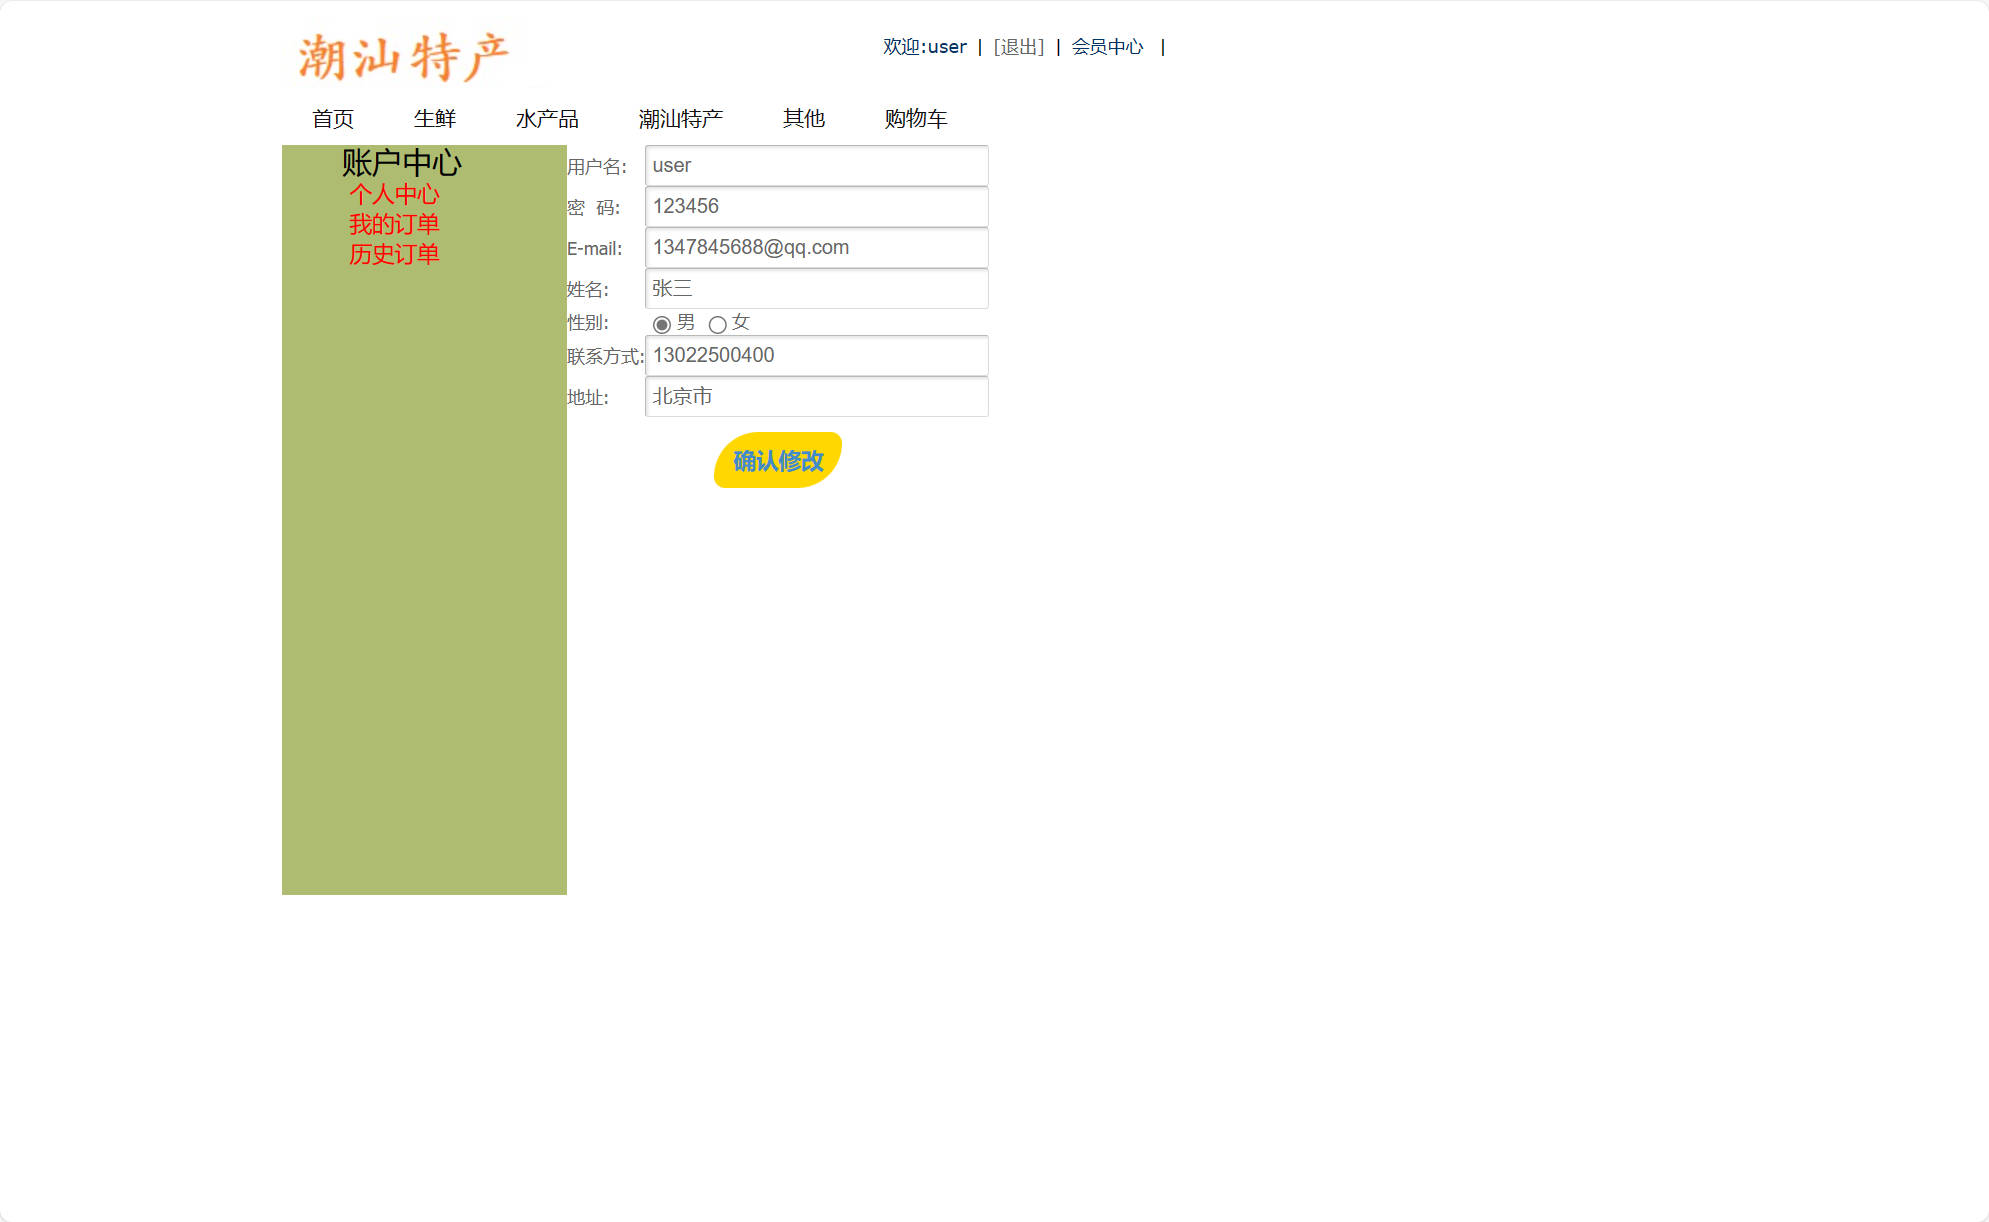Click the 地址 field showing 北京市
This screenshot has height=1222, width=1989.
pyautogui.click(x=815, y=396)
